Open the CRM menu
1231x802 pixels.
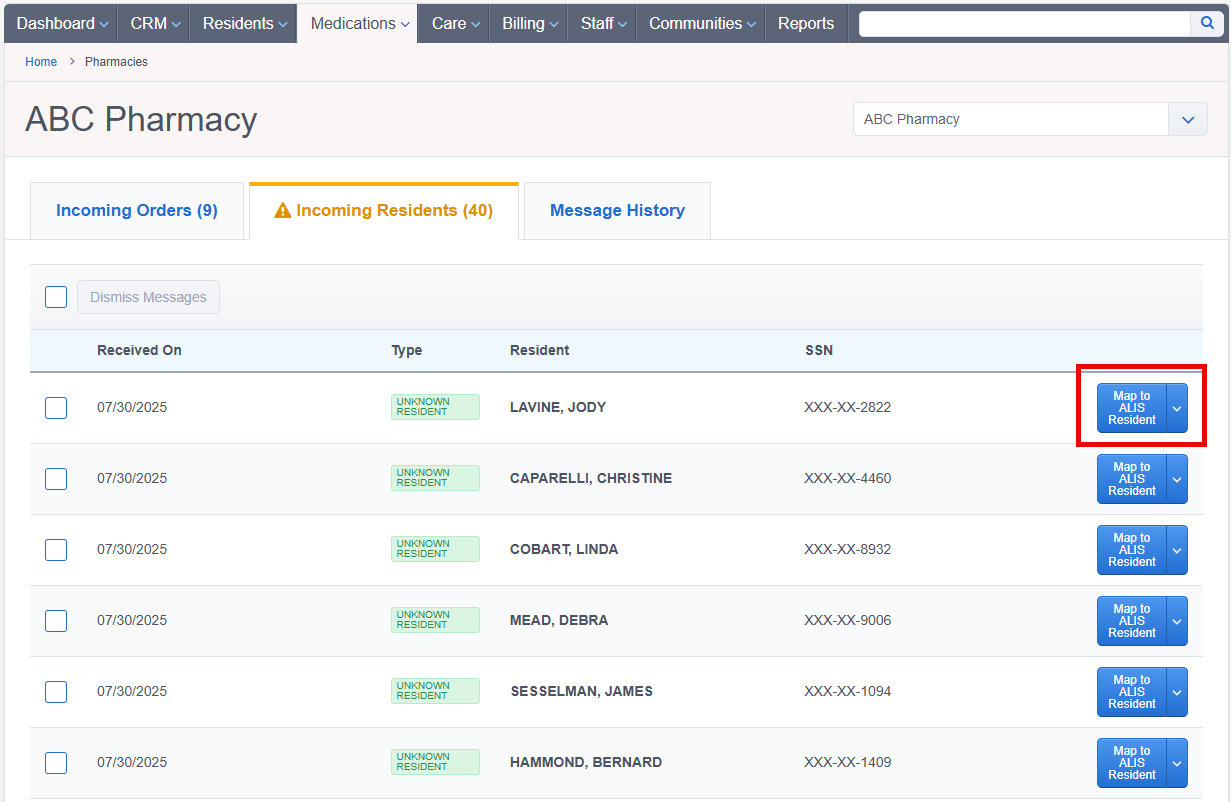point(155,23)
